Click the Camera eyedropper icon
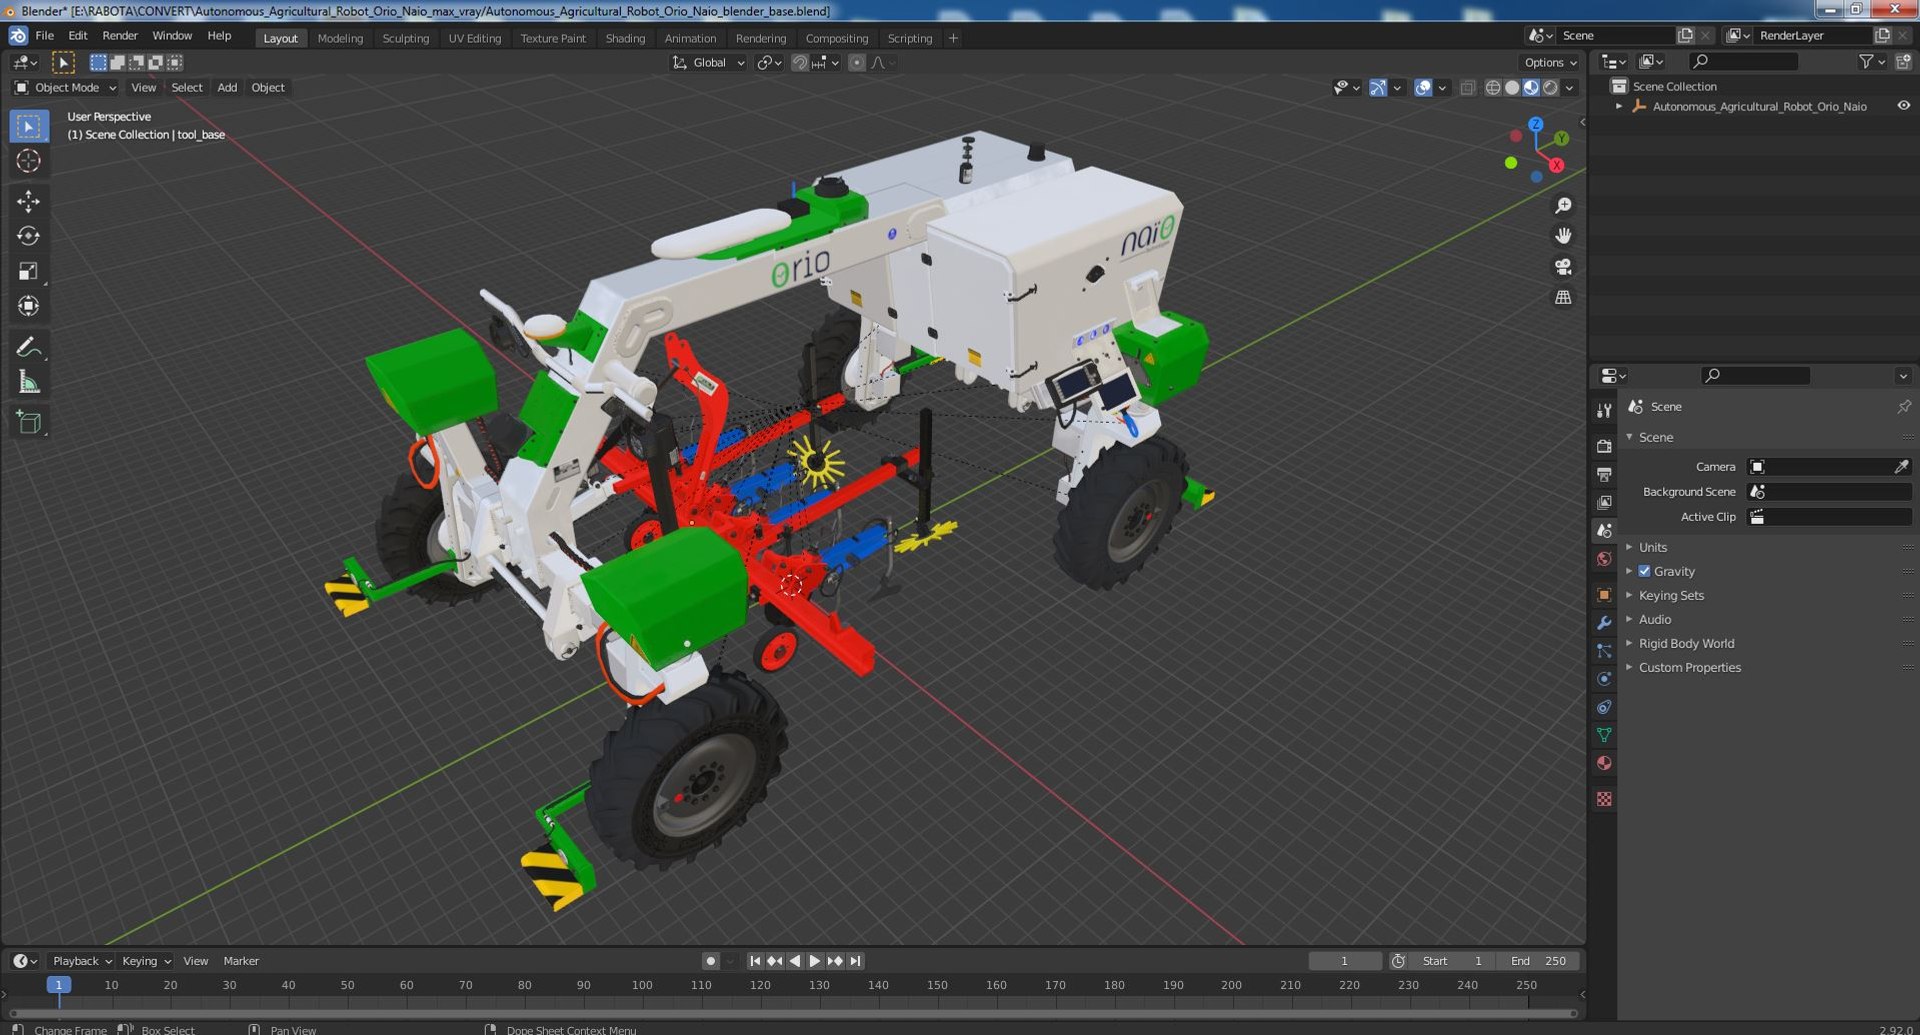Image resolution: width=1920 pixels, height=1035 pixels. (1901, 467)
